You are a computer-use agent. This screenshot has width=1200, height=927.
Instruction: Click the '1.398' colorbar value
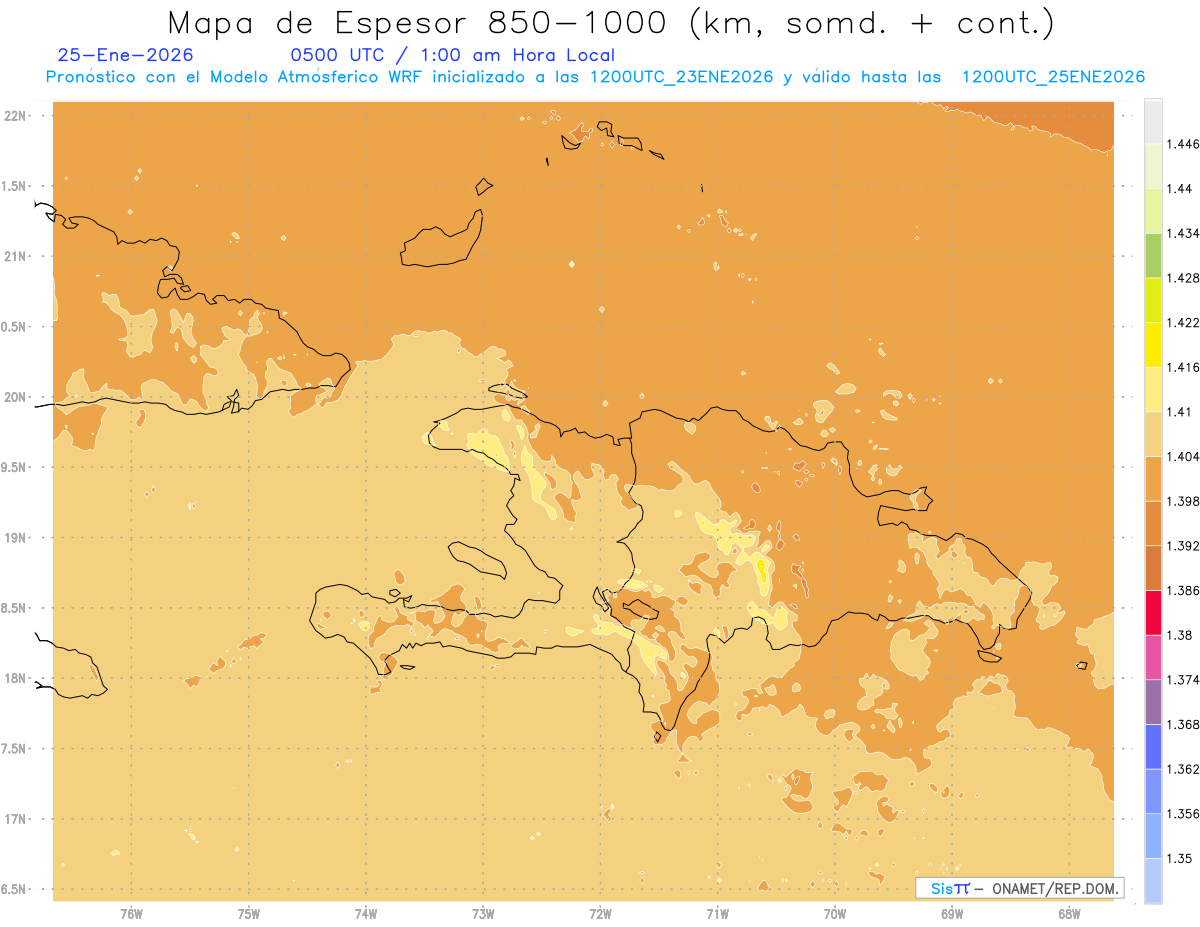1183,501
